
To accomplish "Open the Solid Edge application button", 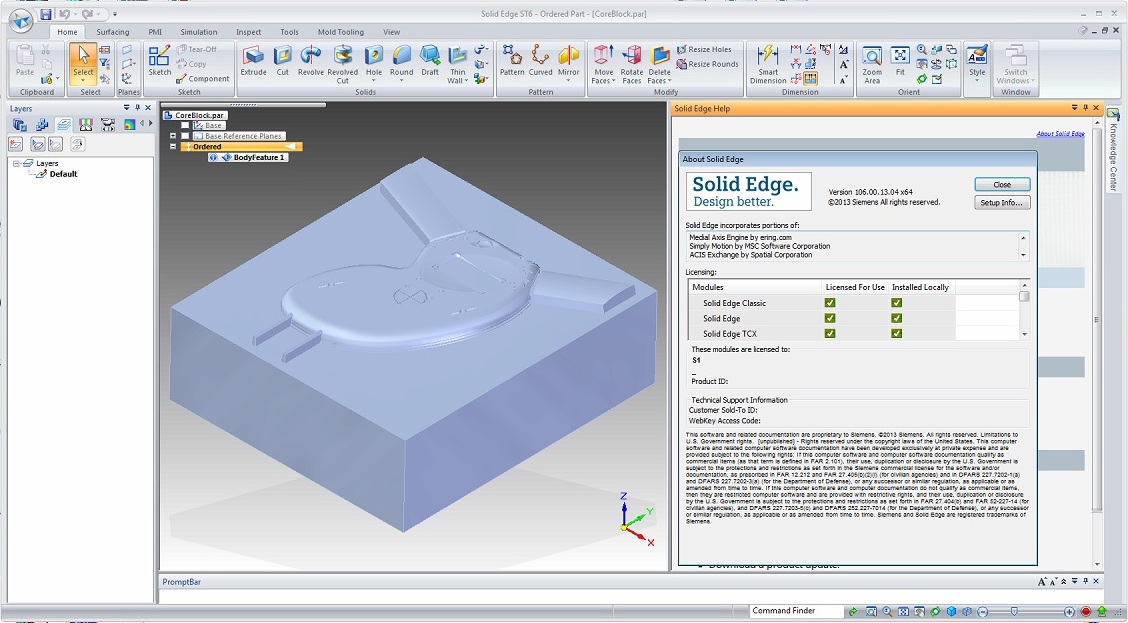I will (x=21, y=21).
